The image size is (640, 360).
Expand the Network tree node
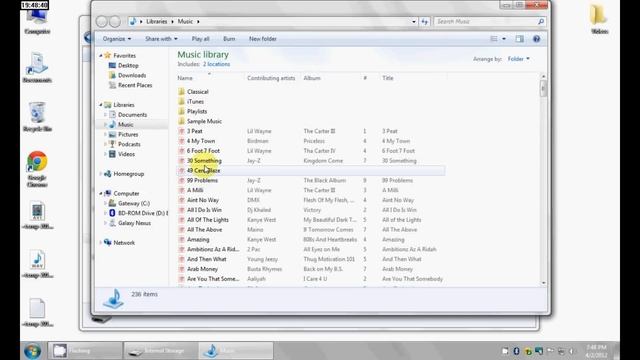[101, 242]
